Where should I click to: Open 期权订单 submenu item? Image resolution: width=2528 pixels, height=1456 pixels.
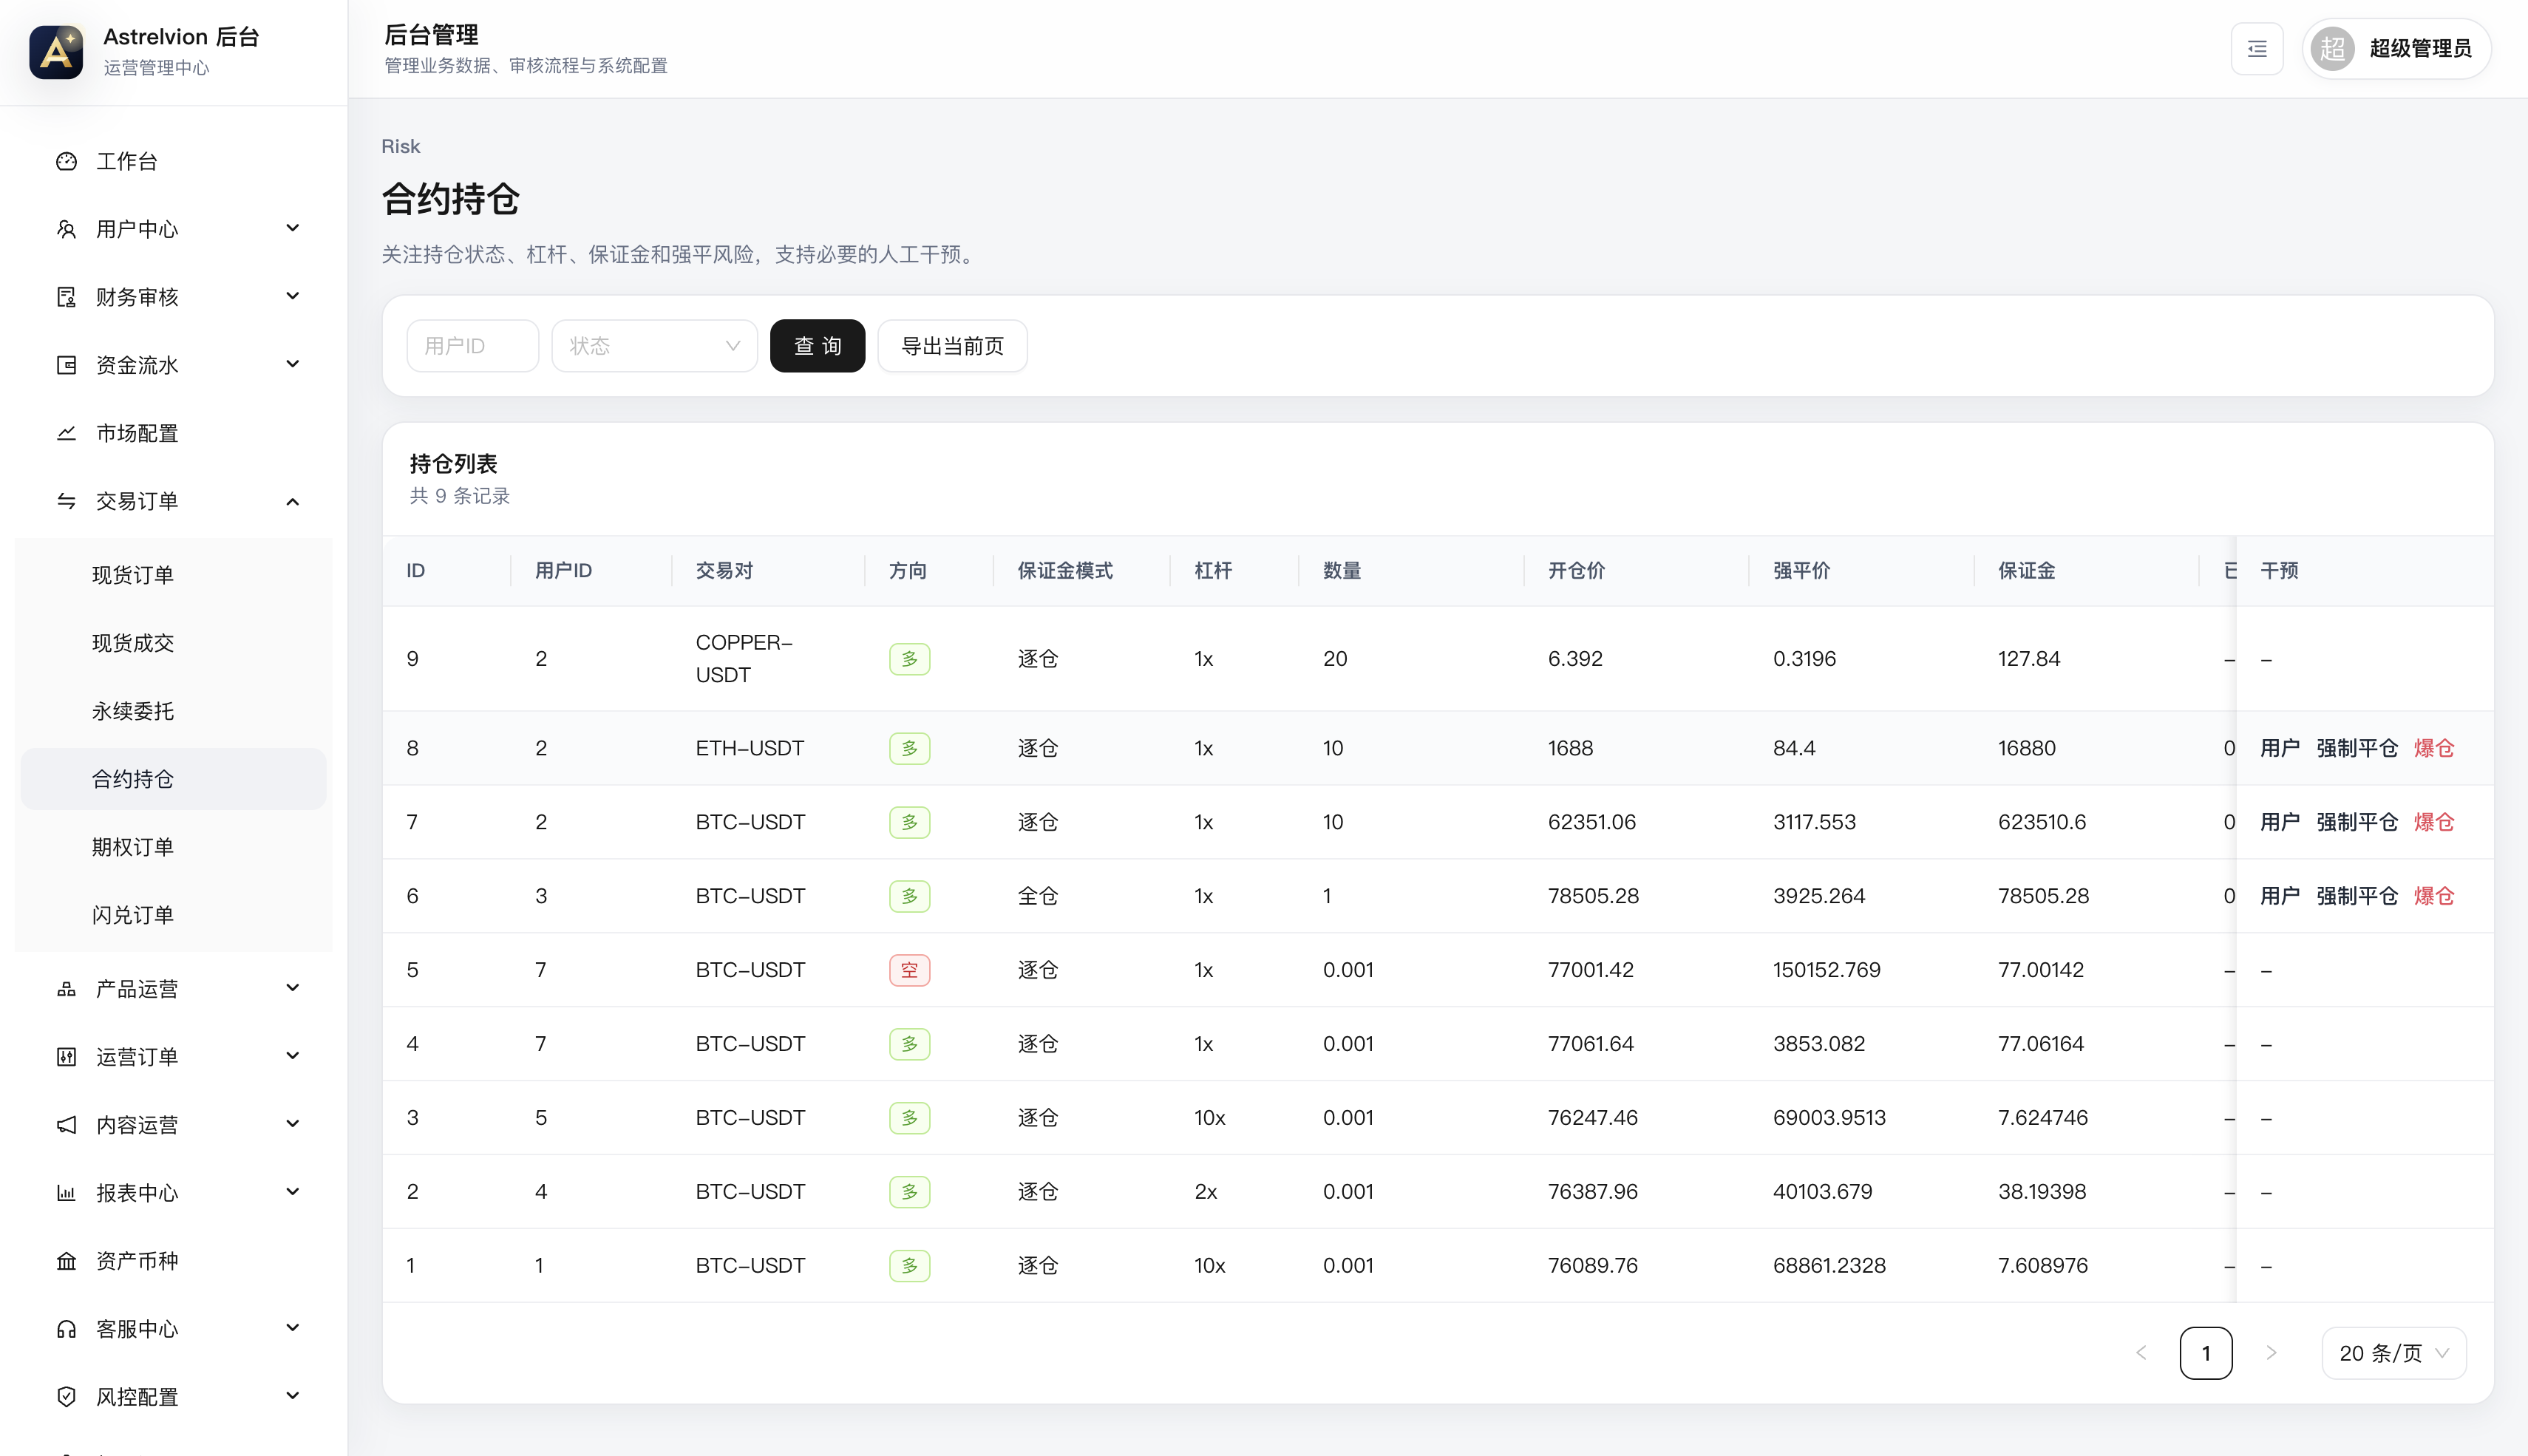[173, 847]
